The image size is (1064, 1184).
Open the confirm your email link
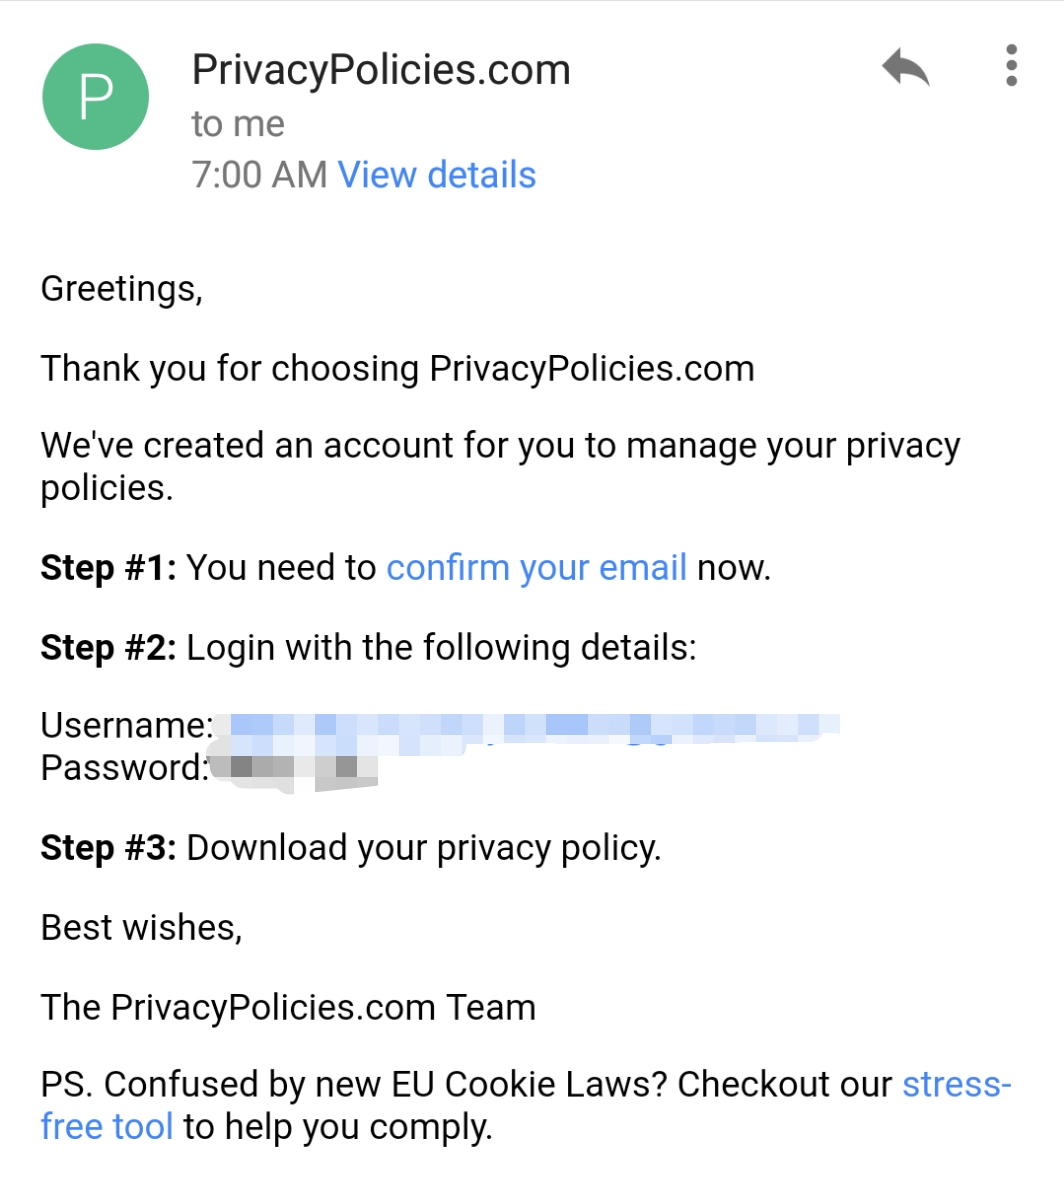tap(536, 567)
